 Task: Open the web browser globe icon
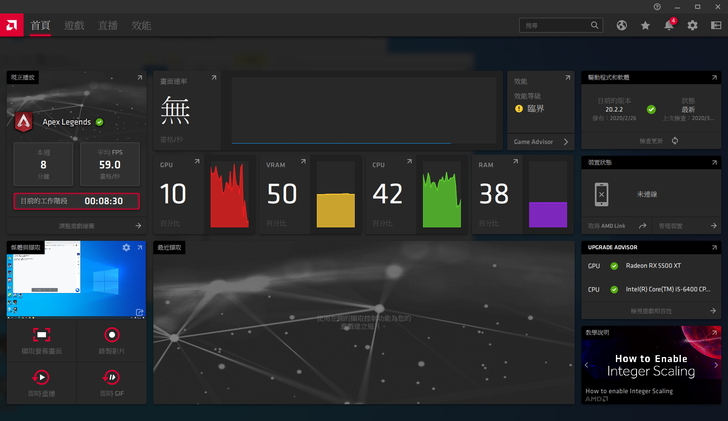[622, 26]
